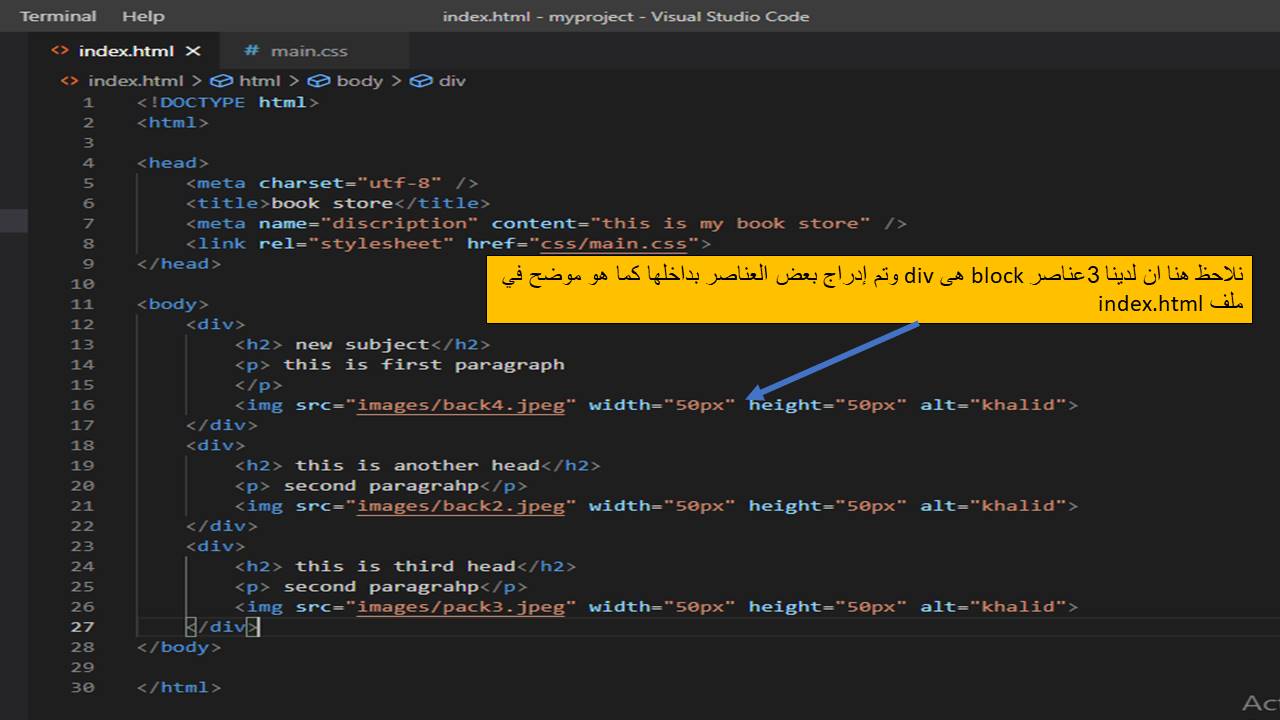The image size is (1280, 720).
Task: Follow the images/back2.jpeg link
Action: tap(461, 506)
